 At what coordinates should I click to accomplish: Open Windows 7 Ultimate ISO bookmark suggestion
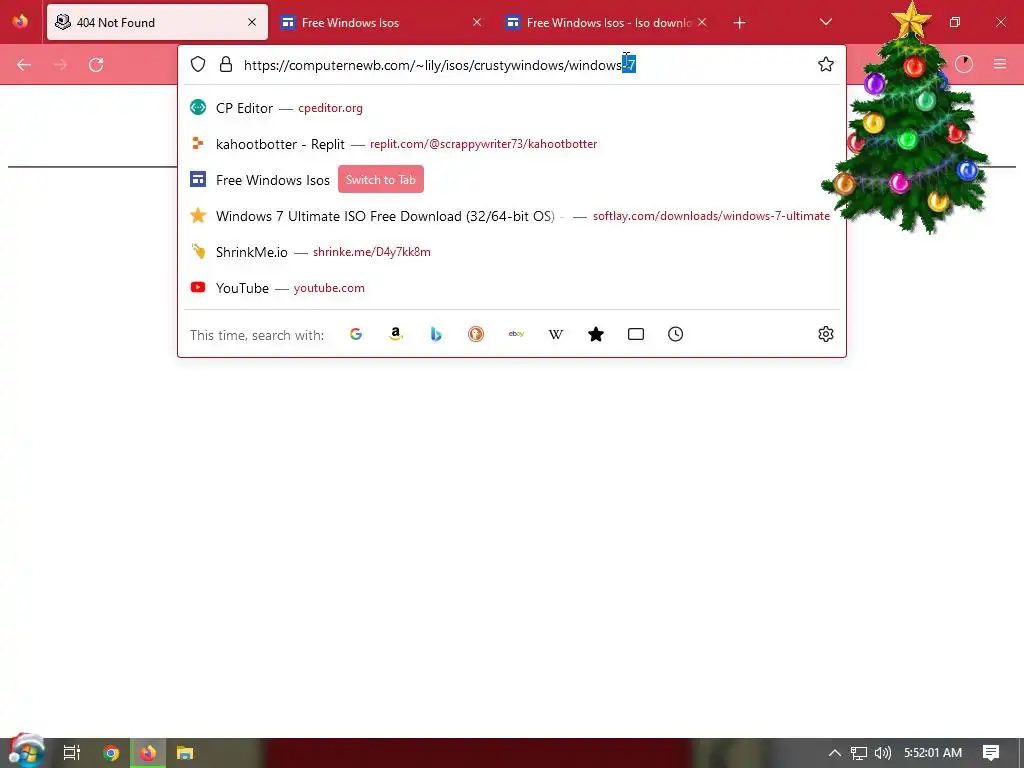pos(512,216)
